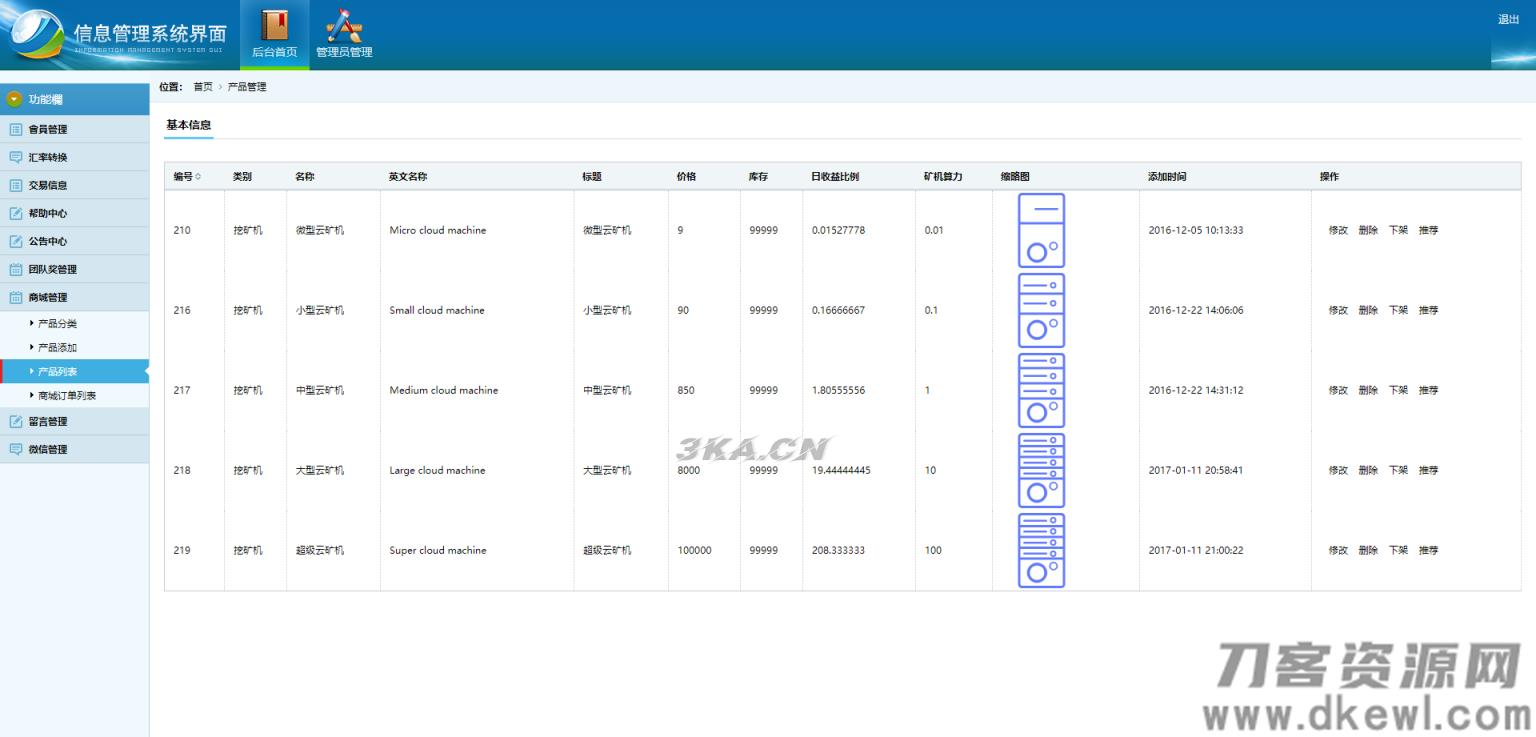
Task: Open 团队奖管理 in the sidebar
Action: coord(74,269)
